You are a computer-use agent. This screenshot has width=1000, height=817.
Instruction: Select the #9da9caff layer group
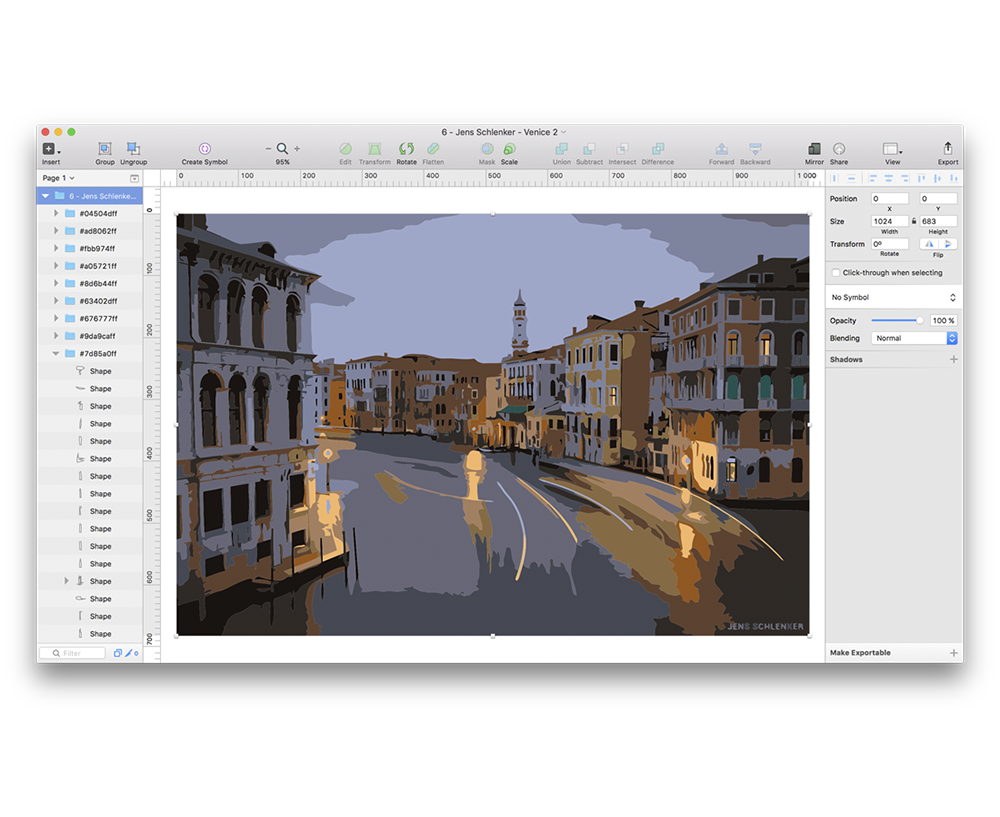(x=89, y=336)
